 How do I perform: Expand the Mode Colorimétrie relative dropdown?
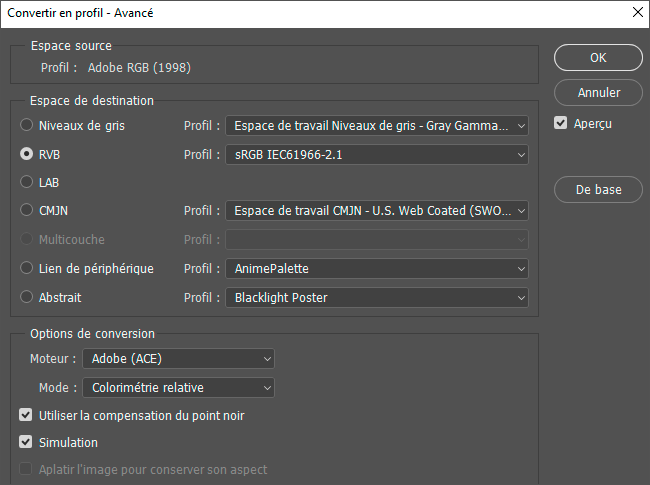pos(178,387)
